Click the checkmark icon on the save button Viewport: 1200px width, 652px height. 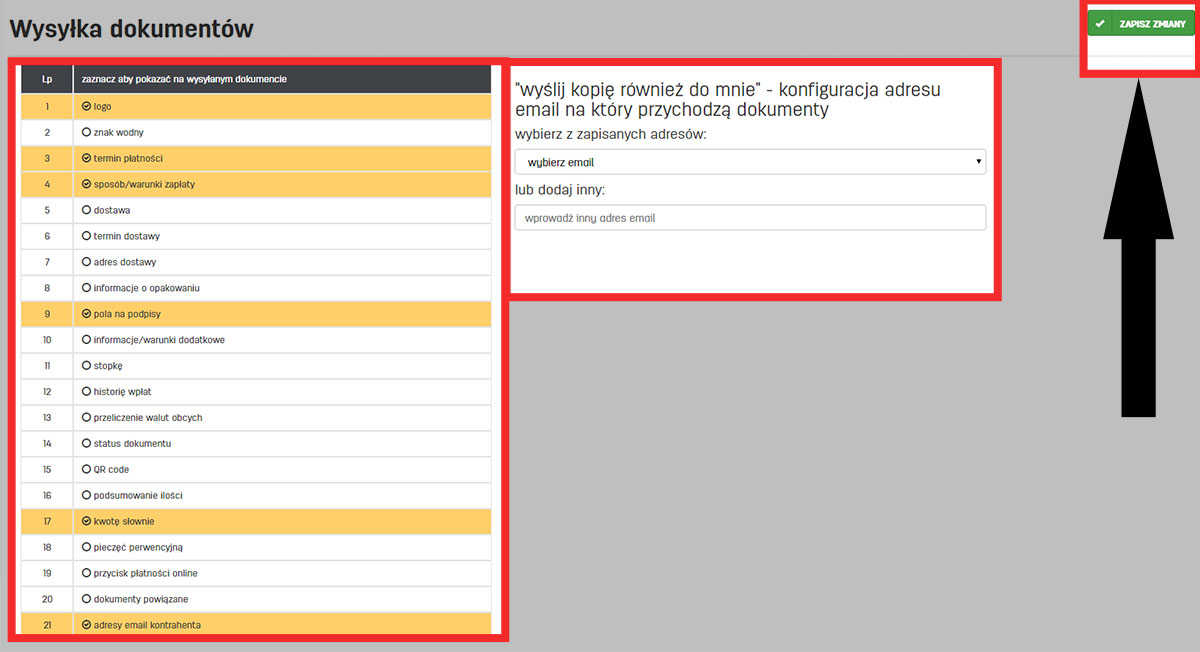click(x=1101, y=21)
